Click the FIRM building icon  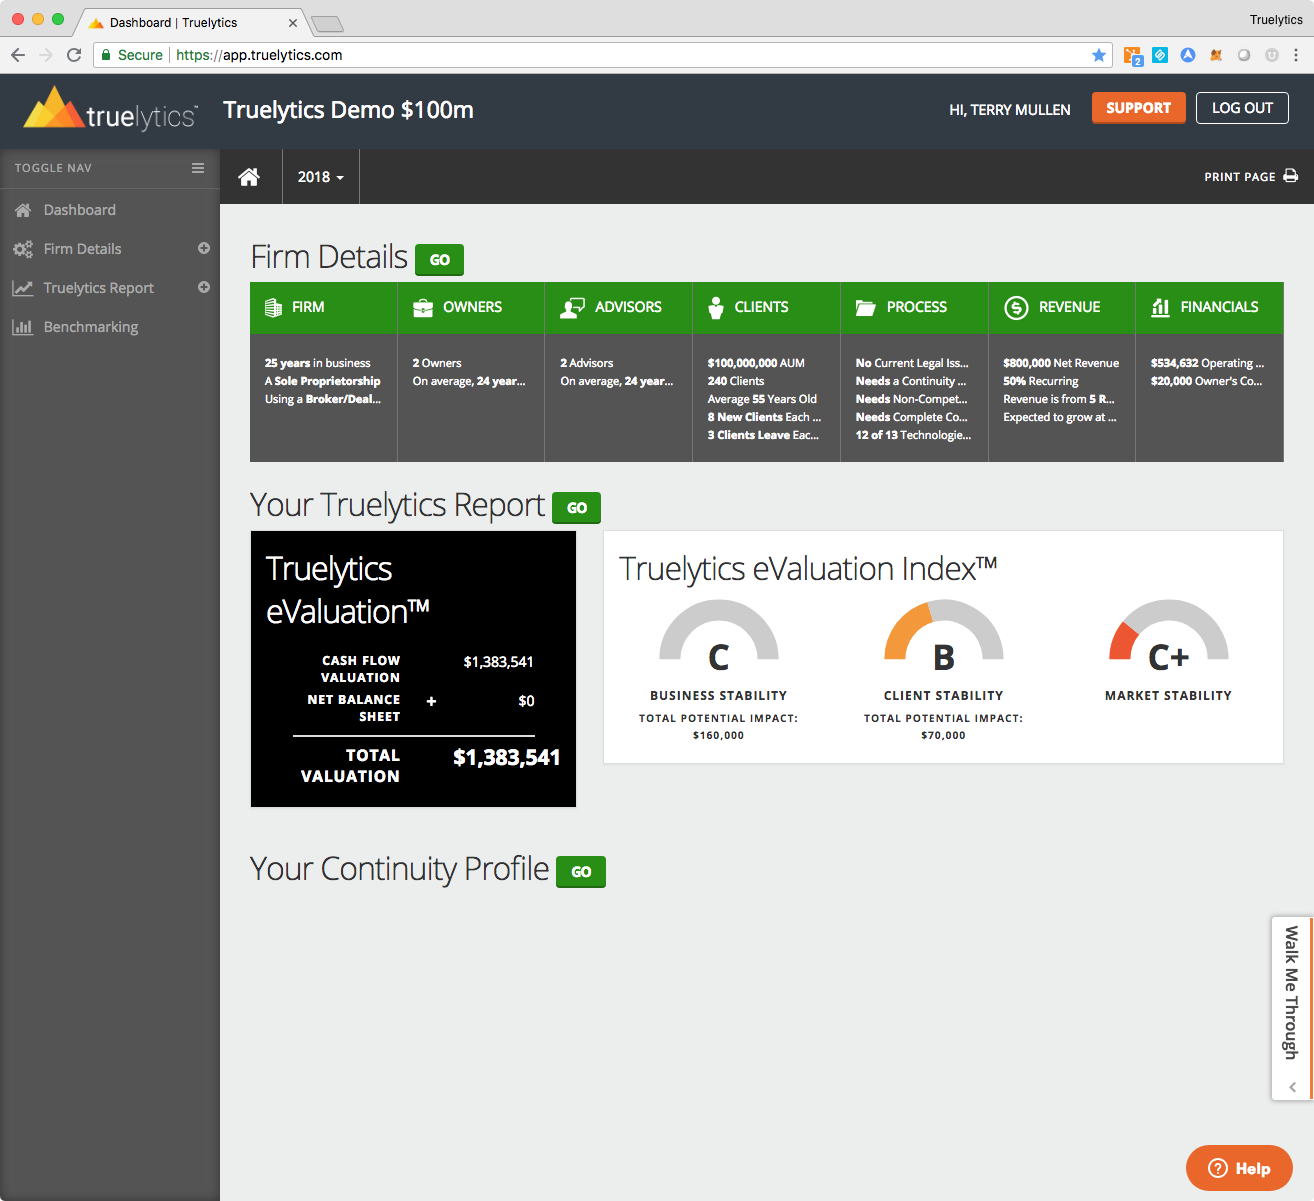coord(273,307)
